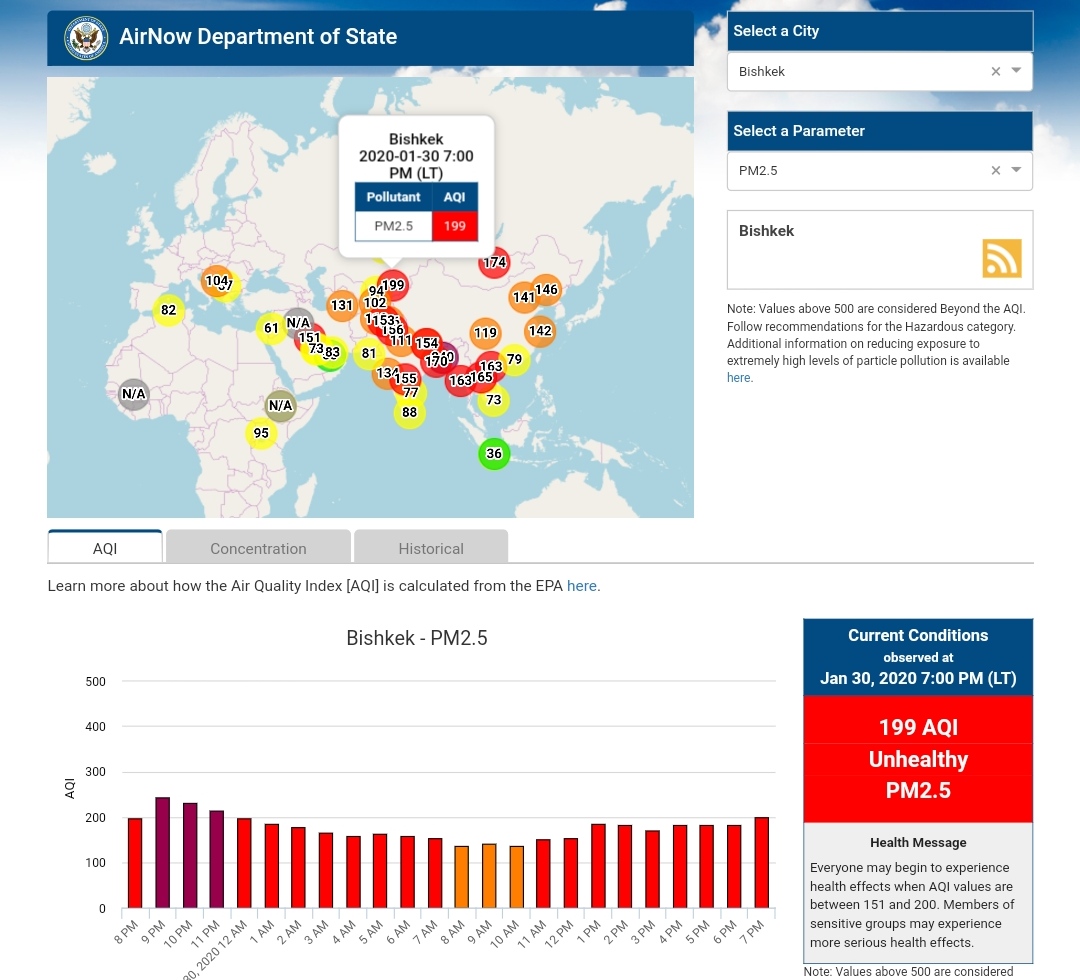Open the Historical tab
1080x980 pixels.
coord(430,548)
